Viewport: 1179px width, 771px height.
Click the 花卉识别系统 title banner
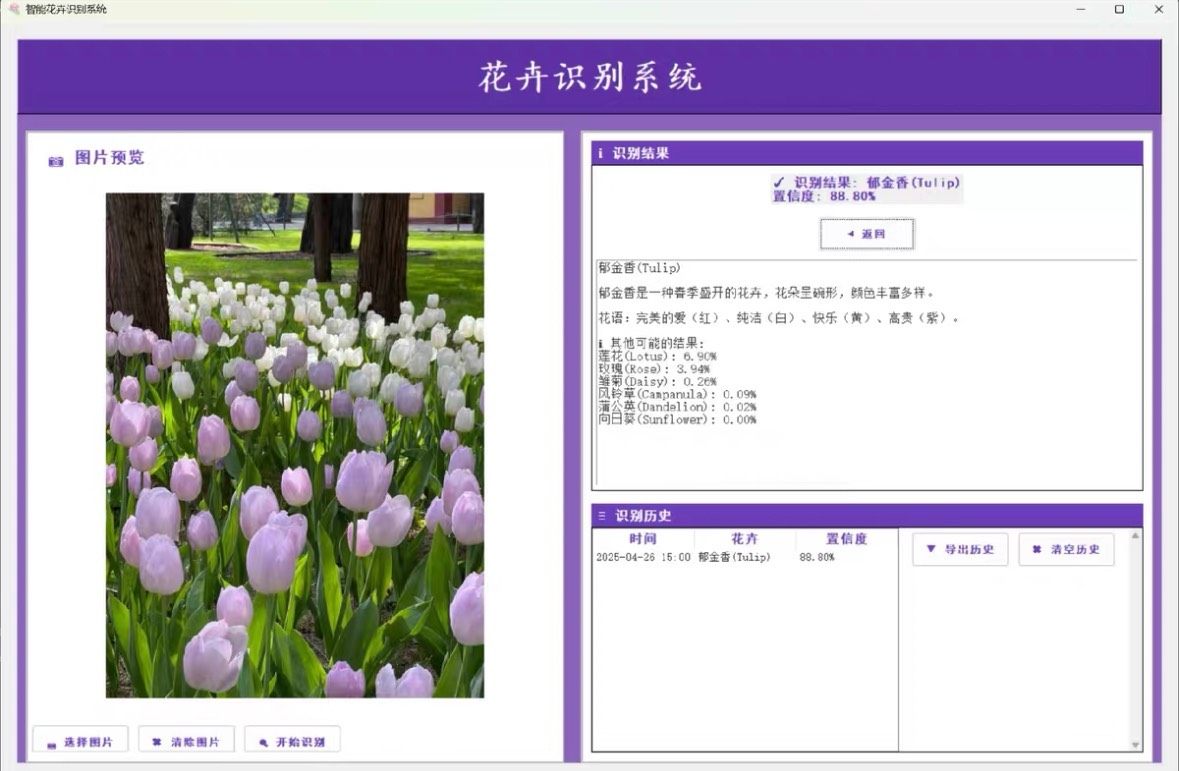pyautogui.click(x=590, y=77)
